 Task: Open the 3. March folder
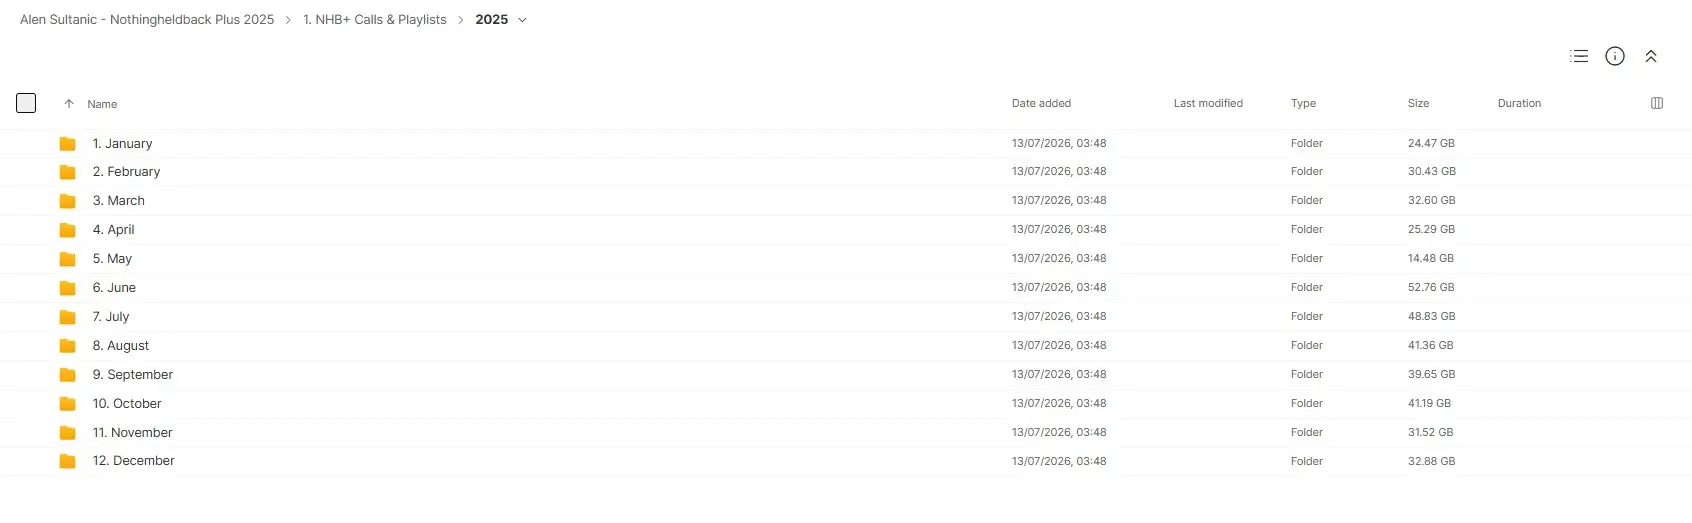119,200
